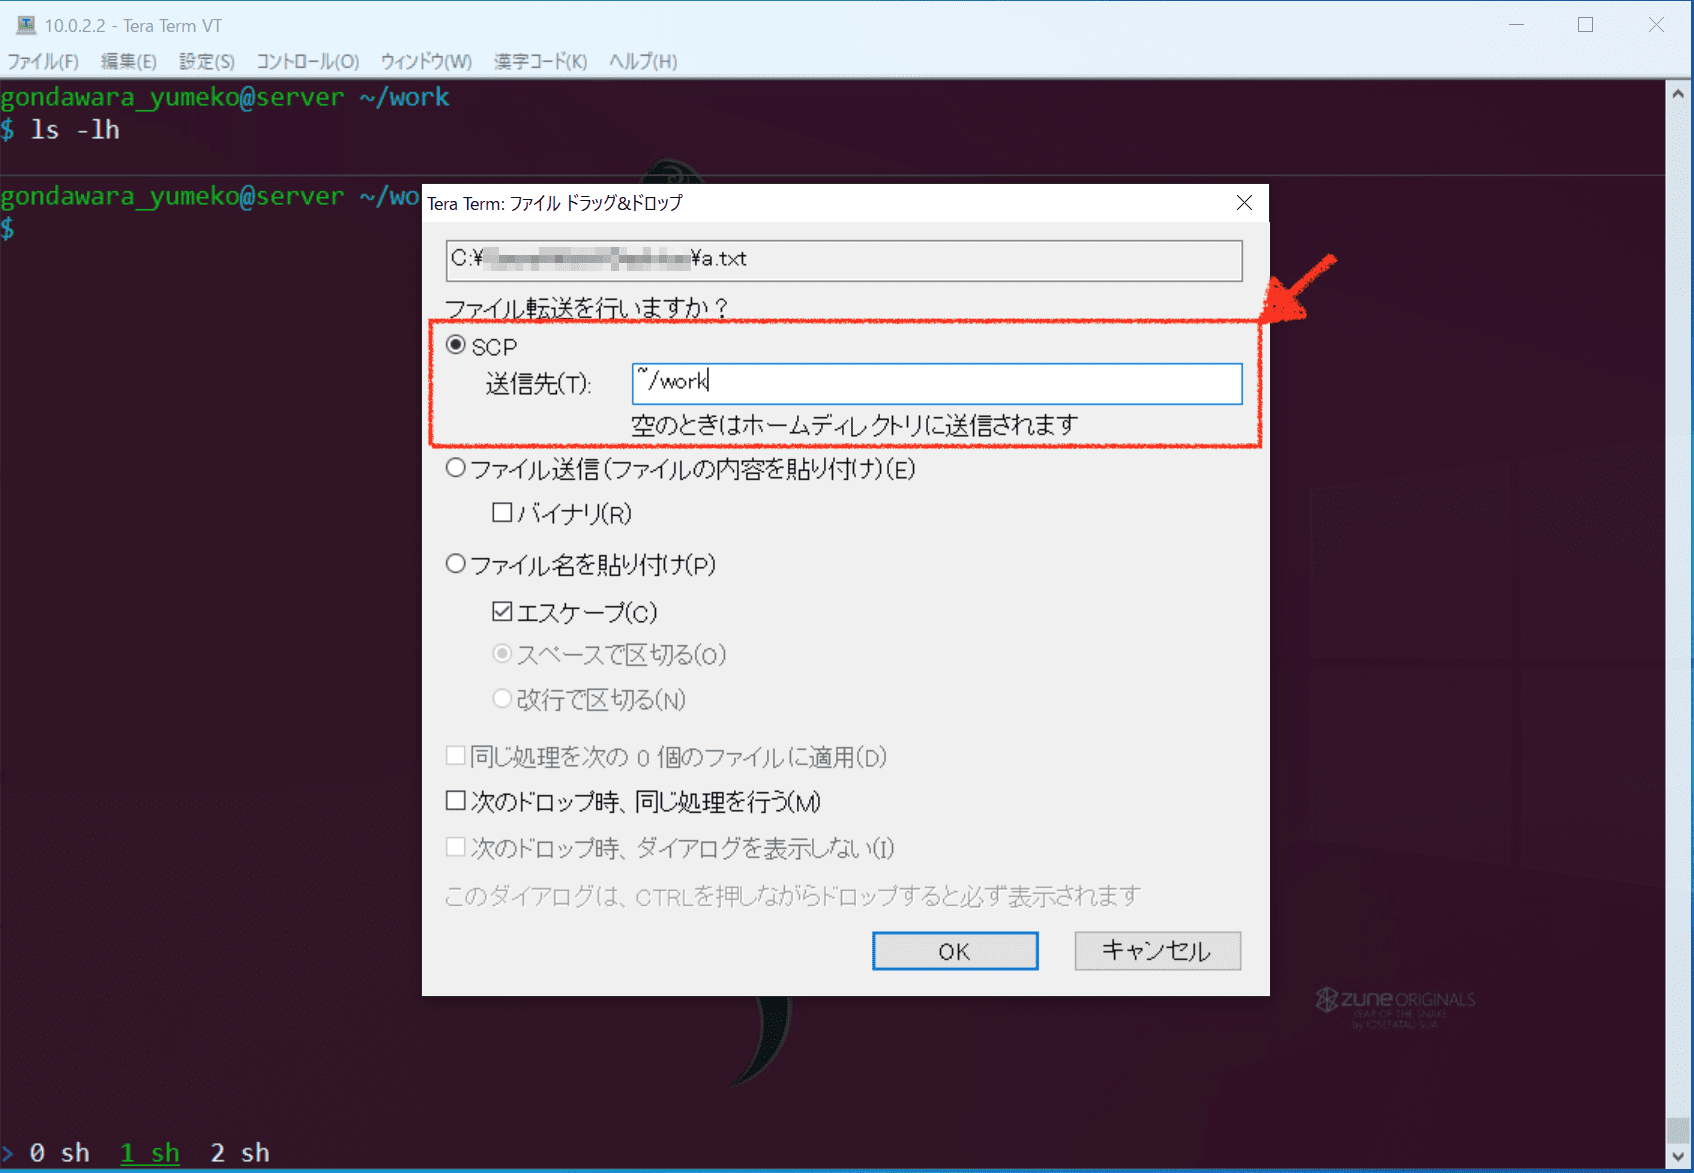
Task: Click the Tera Term title bar icon
Action: tap(26, 25)
